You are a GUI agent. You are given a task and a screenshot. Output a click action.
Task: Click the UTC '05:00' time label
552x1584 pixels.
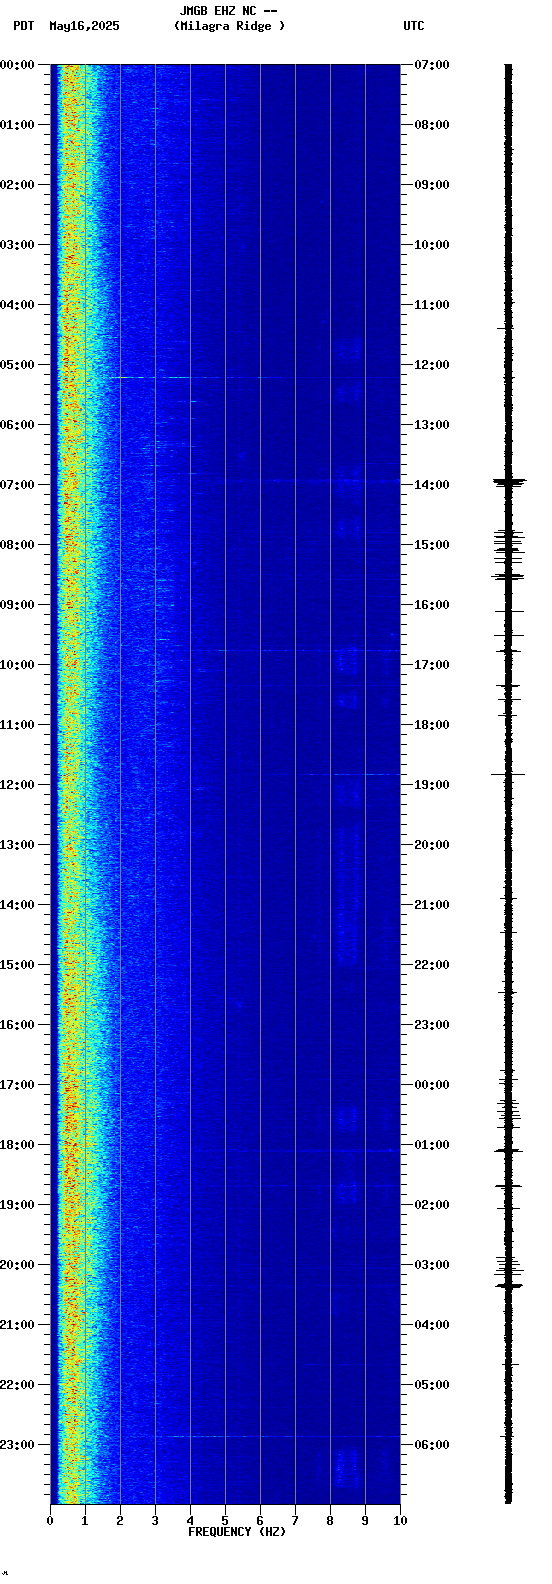point(432,1385)
